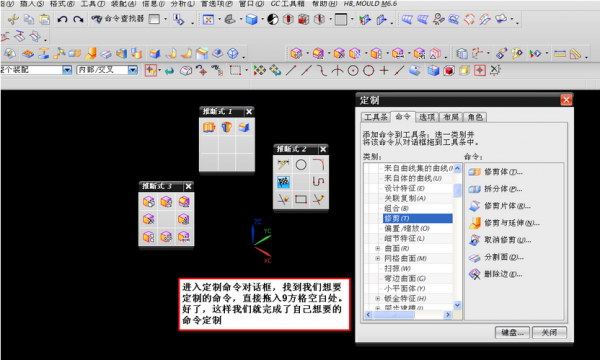This screenshot has height=360, width=600.
Task: Switch to the 布局 tab
Action: pyautogui.click(x=451, y=117)
